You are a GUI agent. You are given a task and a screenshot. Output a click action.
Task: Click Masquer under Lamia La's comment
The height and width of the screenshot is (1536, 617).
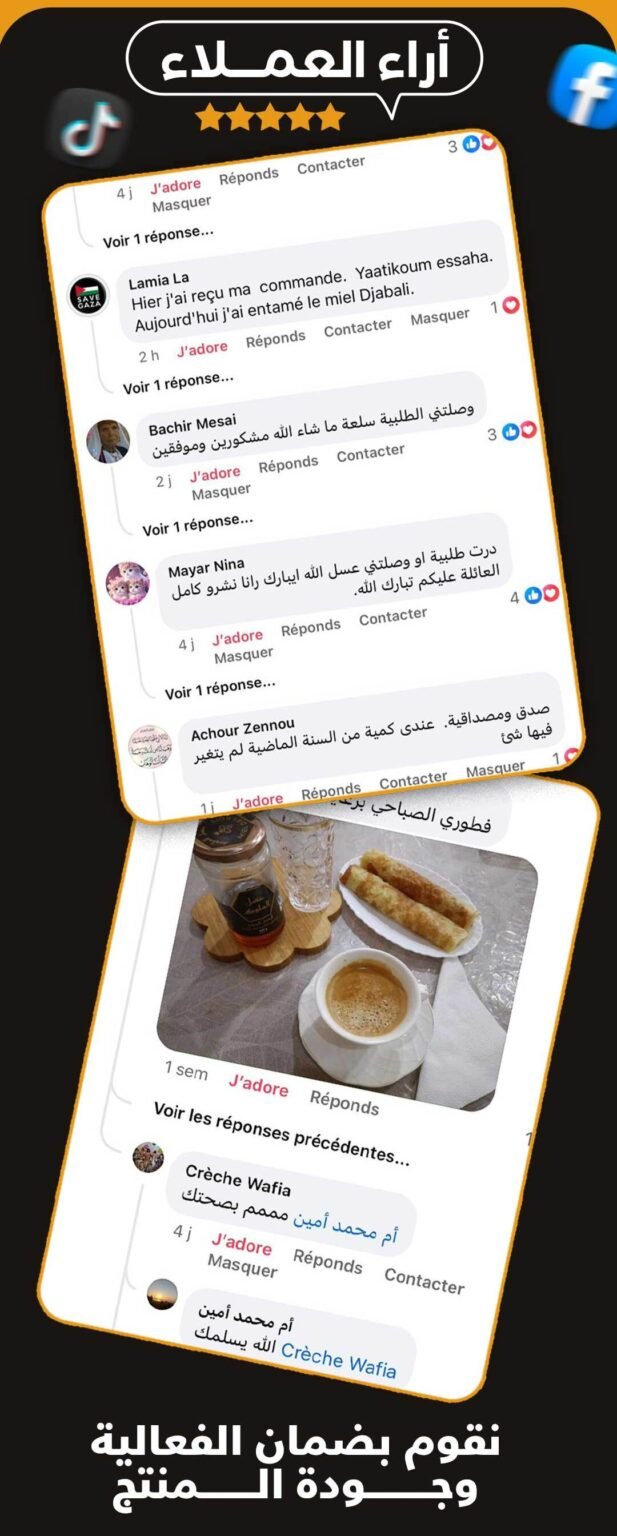[x=440, y=317]
